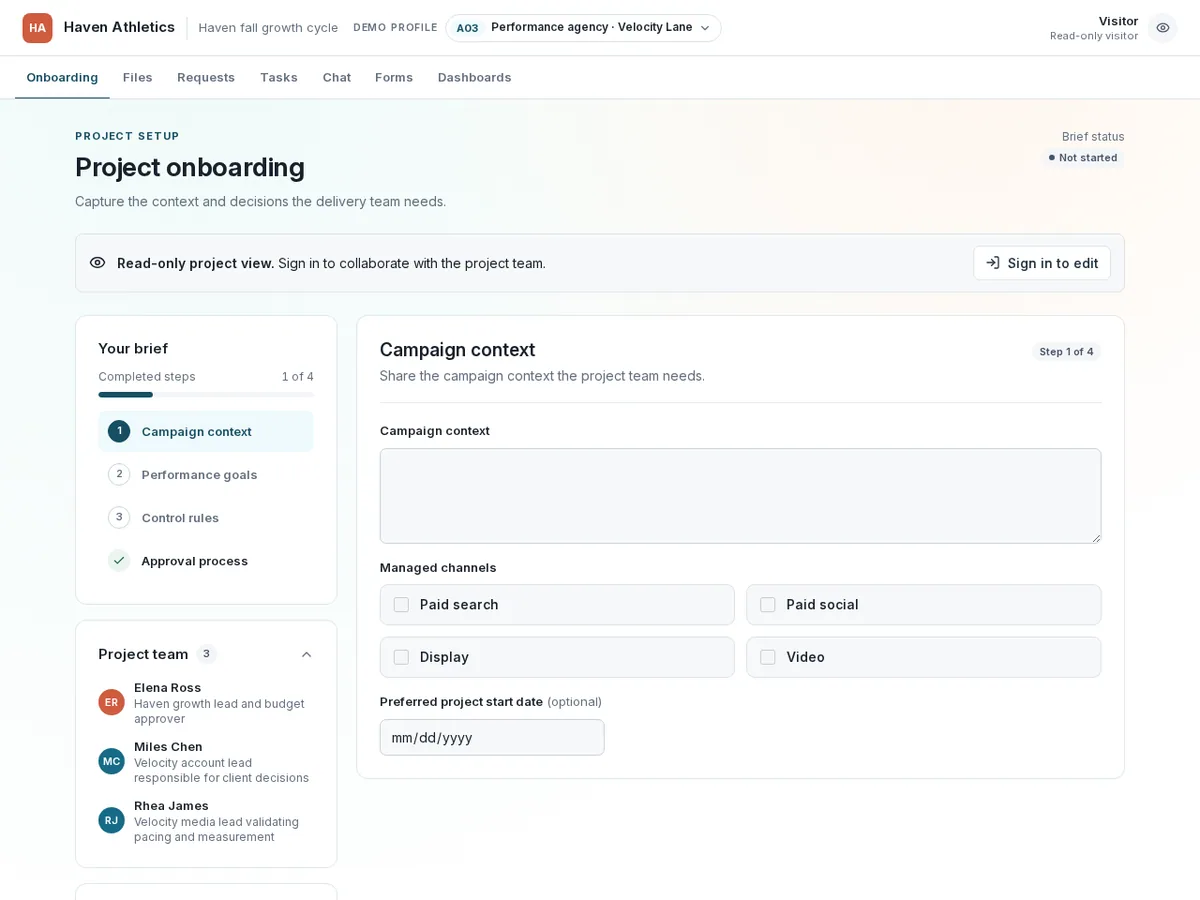Click the Haven fall growth cycle text
The image size is (1200, 900).
click(x=268, y=28)
